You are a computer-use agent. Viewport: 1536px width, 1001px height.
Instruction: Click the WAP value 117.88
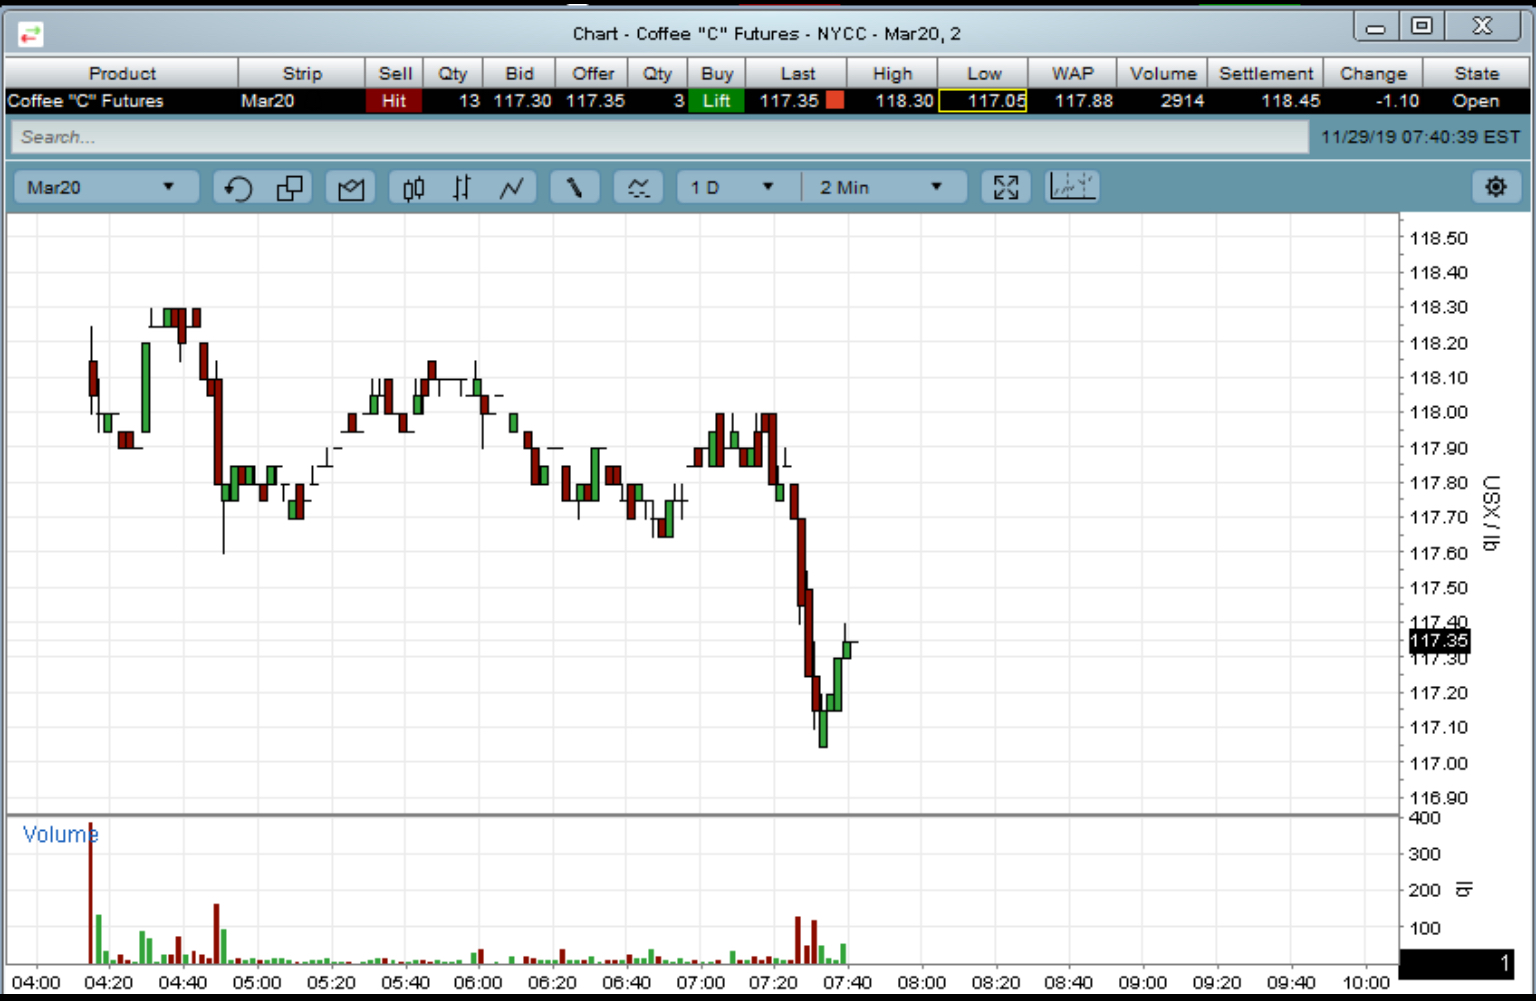(1084, 101)
